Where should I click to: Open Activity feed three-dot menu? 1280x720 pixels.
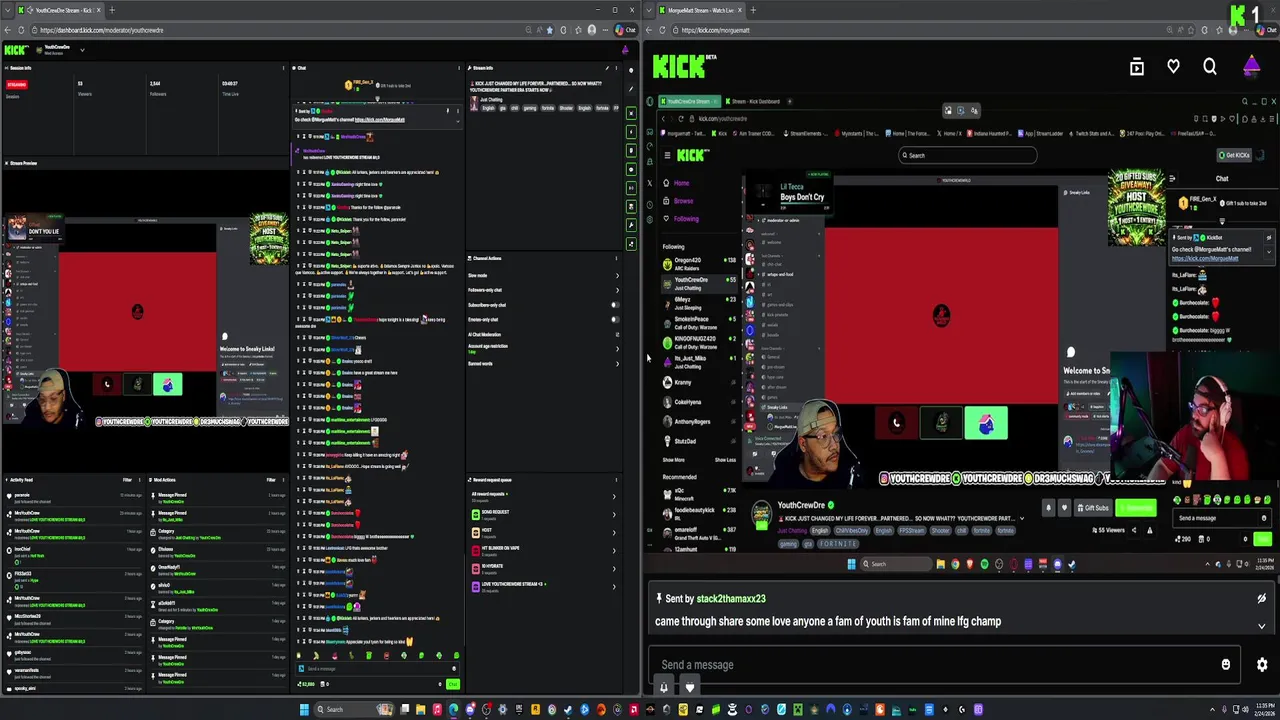tap(141, 480)
